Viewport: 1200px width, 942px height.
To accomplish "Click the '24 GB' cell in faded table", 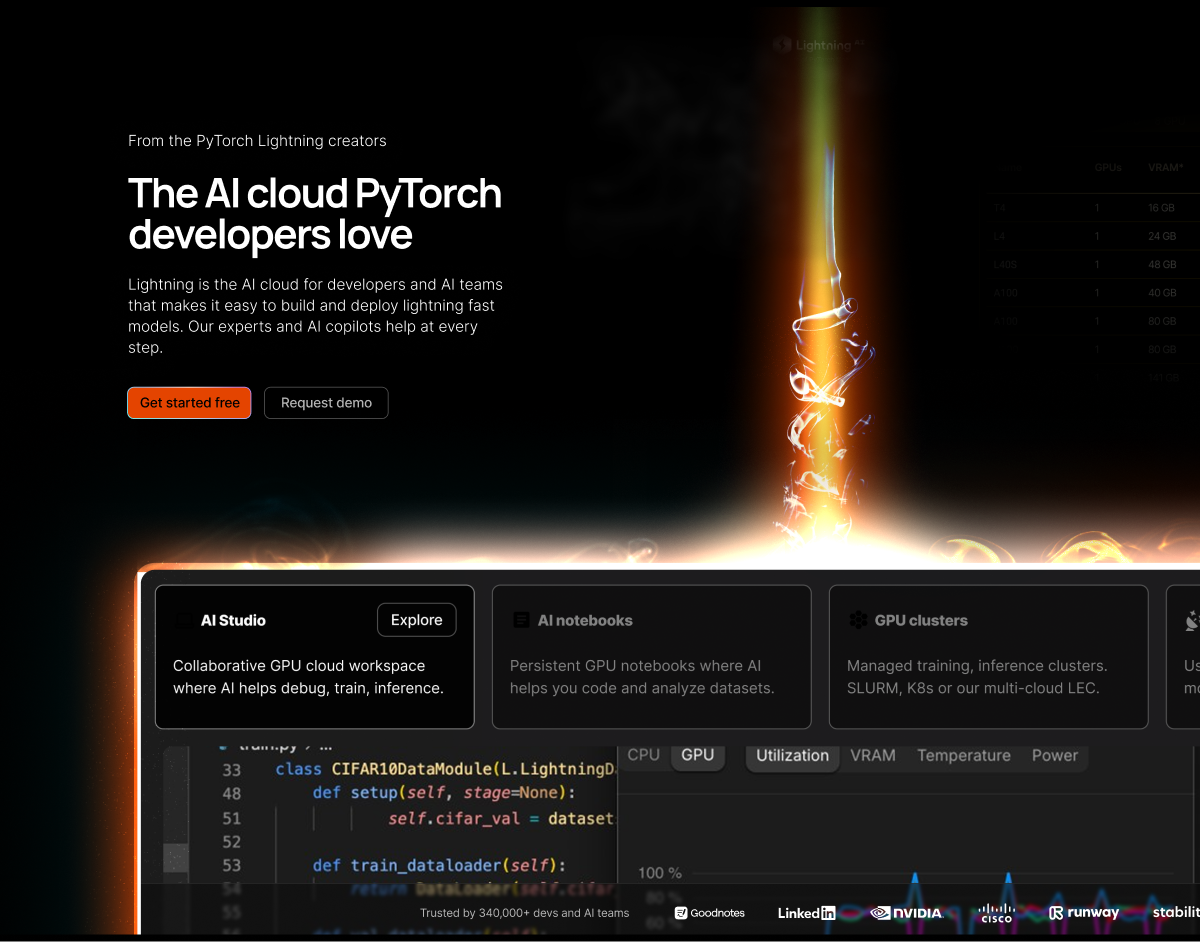I will pos(1162,237).
